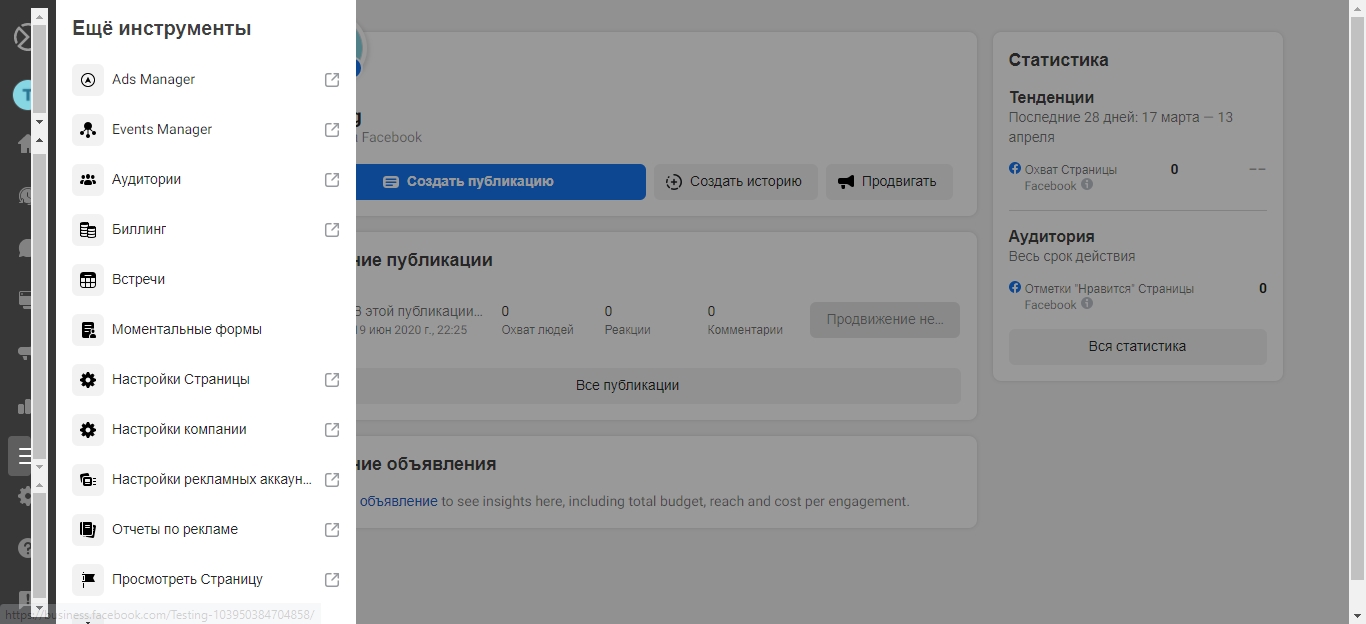Click info icon next to Отметки Нравится

coord(1087,304)
